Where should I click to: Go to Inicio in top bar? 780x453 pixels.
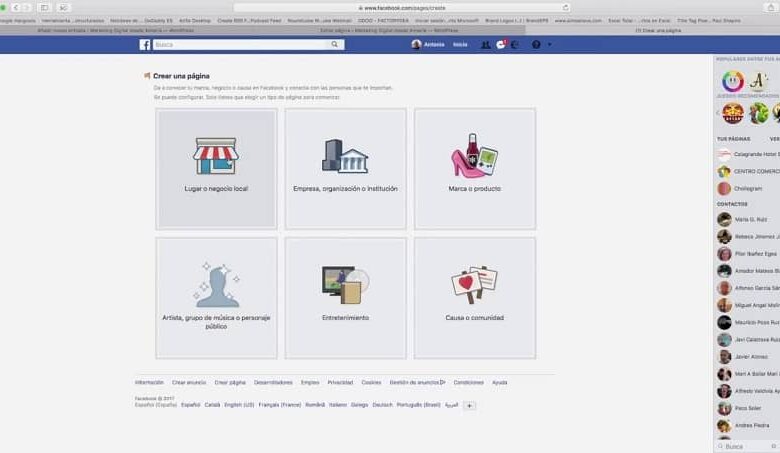click(x=460, y=45)
